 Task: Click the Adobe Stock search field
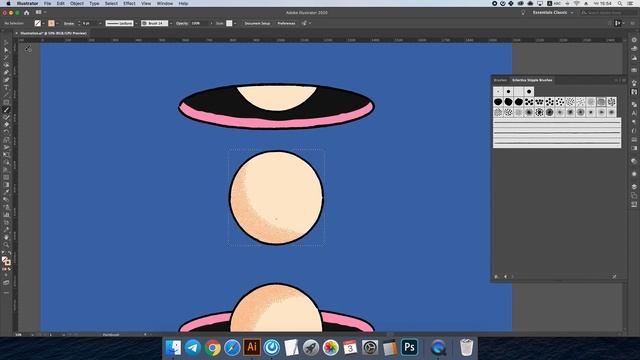[x=608, y=13]
